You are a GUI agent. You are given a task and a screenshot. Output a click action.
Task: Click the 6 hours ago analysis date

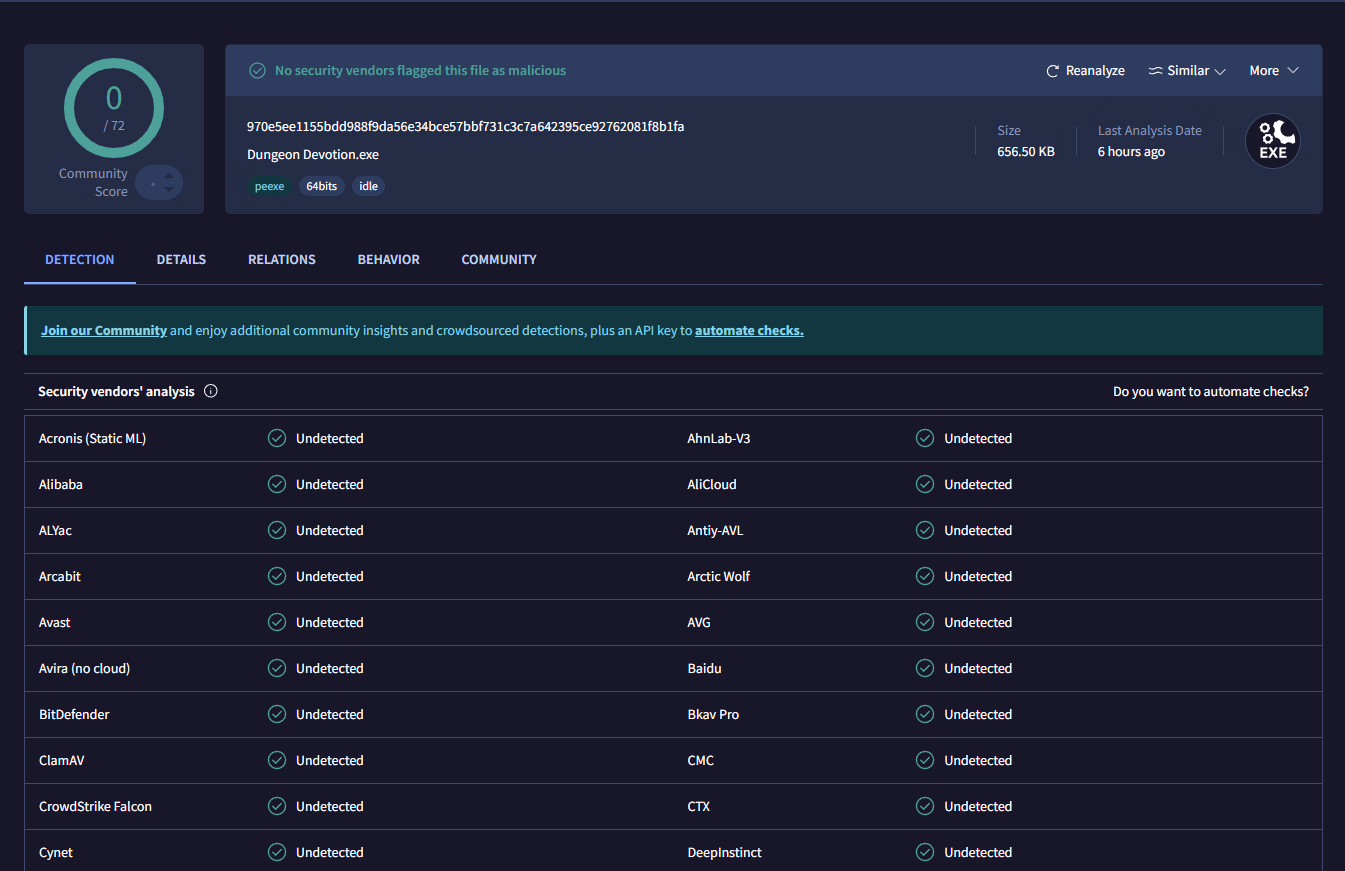1131,152
